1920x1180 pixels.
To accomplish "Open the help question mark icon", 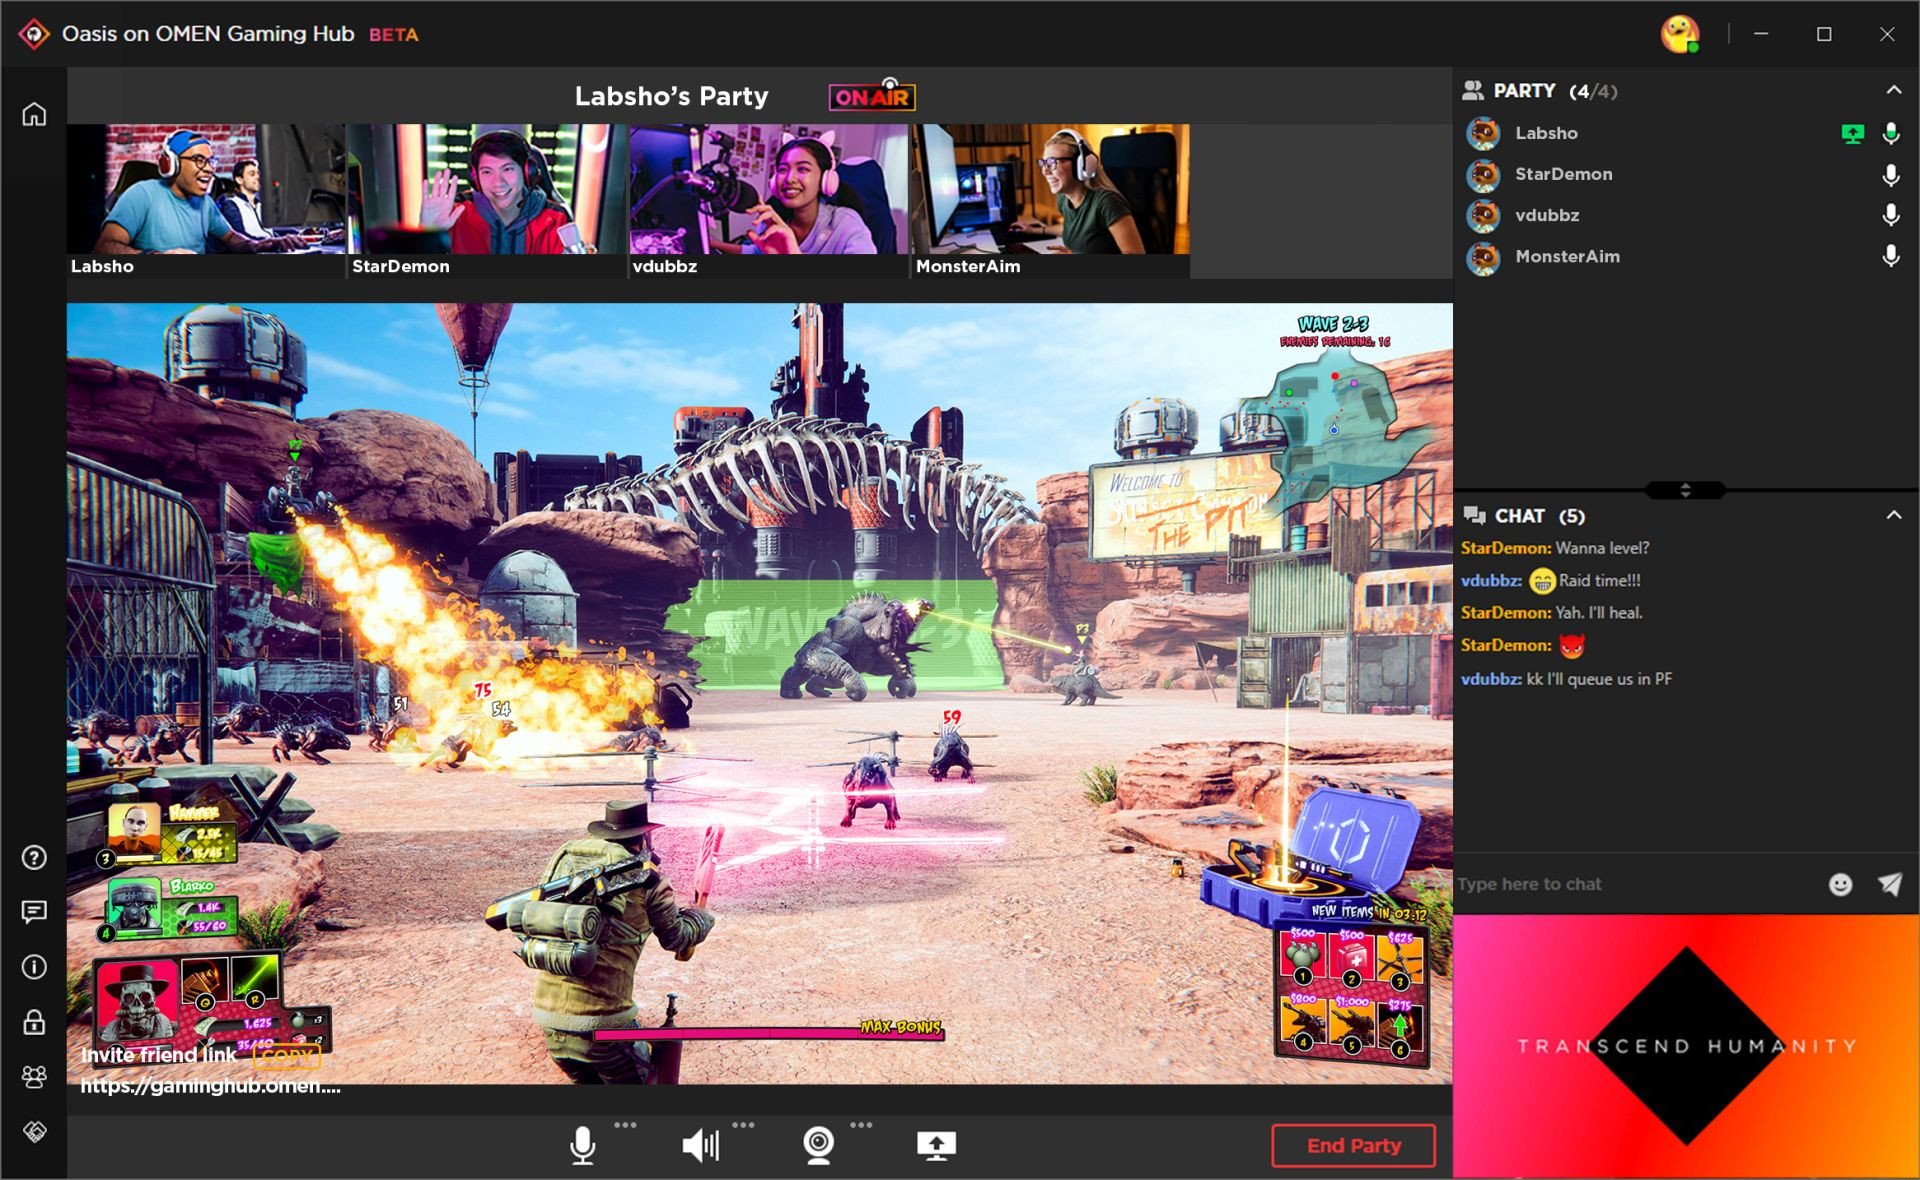I will (34, 858).
